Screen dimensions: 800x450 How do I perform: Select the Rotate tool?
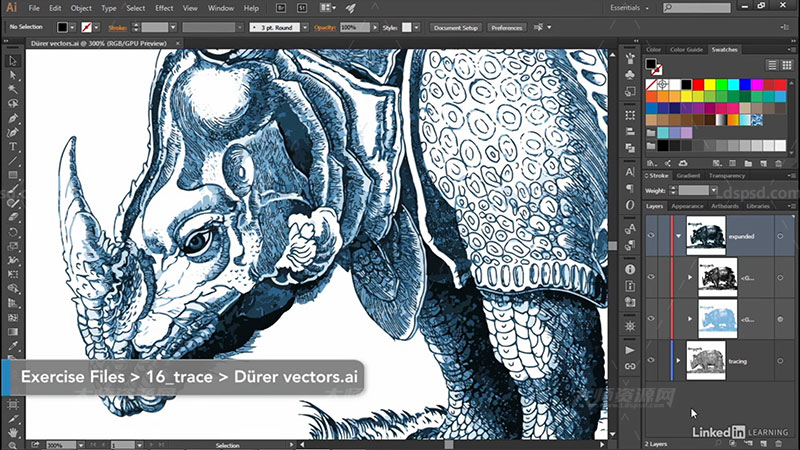(13, 232)
